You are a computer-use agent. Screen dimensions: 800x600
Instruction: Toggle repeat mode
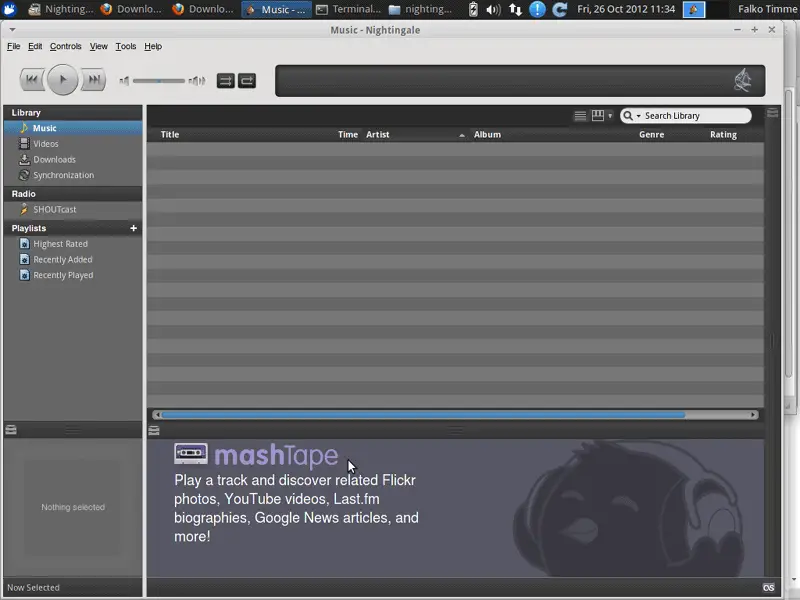[247, 81]
